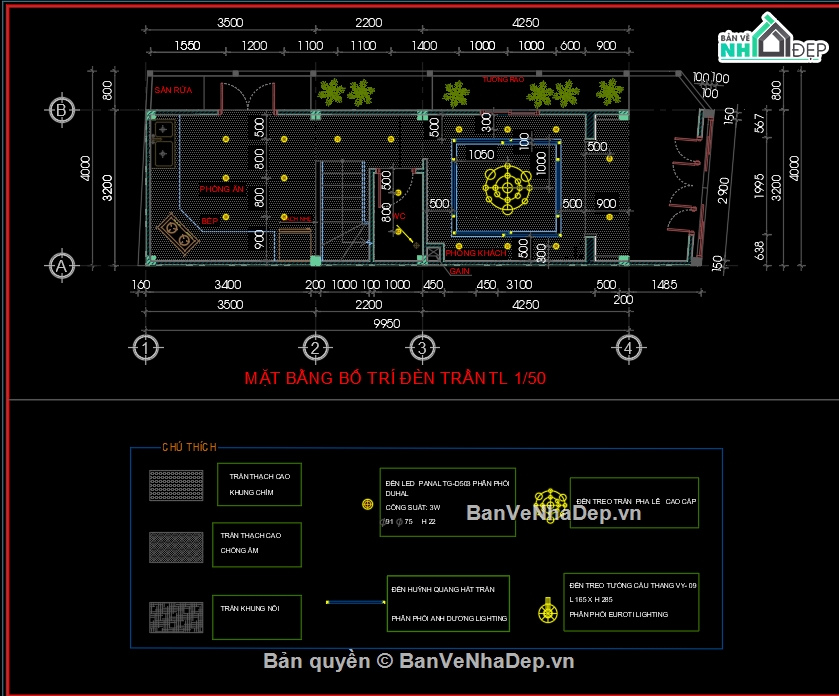Select the SÂN RỬA label
The height and width of the screenshot is (696, 839).
point(172,90)
